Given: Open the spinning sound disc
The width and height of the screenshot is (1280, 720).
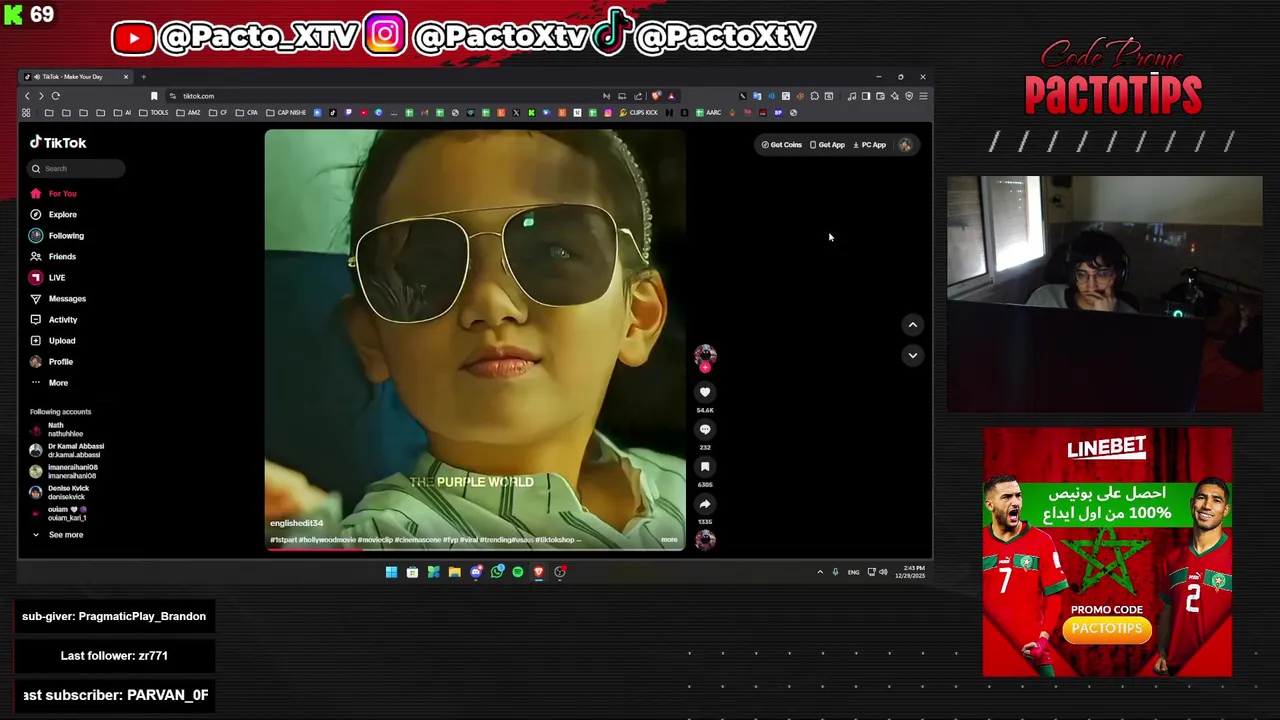Looking at the screenshot, I should pyautogui.click(x=705, y=540).
